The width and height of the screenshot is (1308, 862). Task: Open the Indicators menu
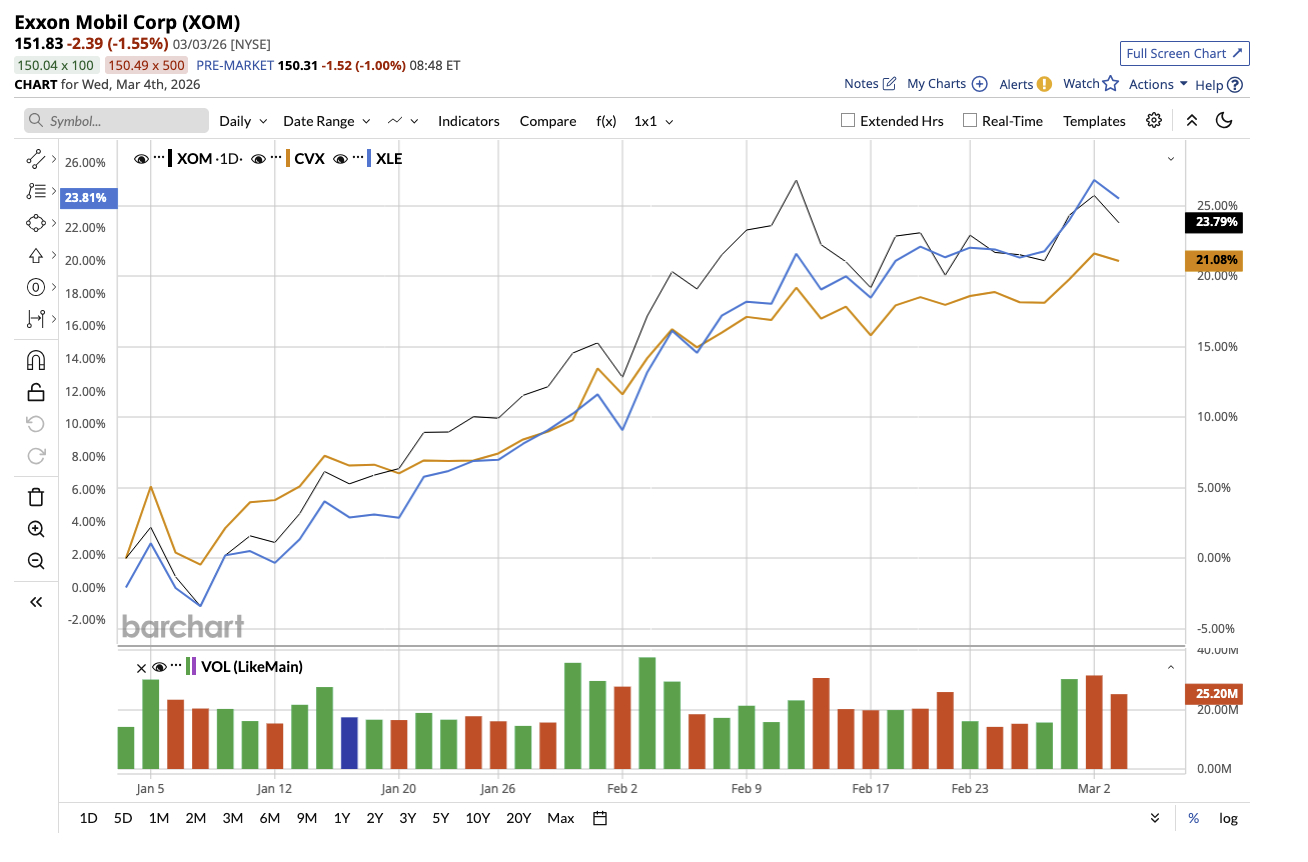point(468,120)
